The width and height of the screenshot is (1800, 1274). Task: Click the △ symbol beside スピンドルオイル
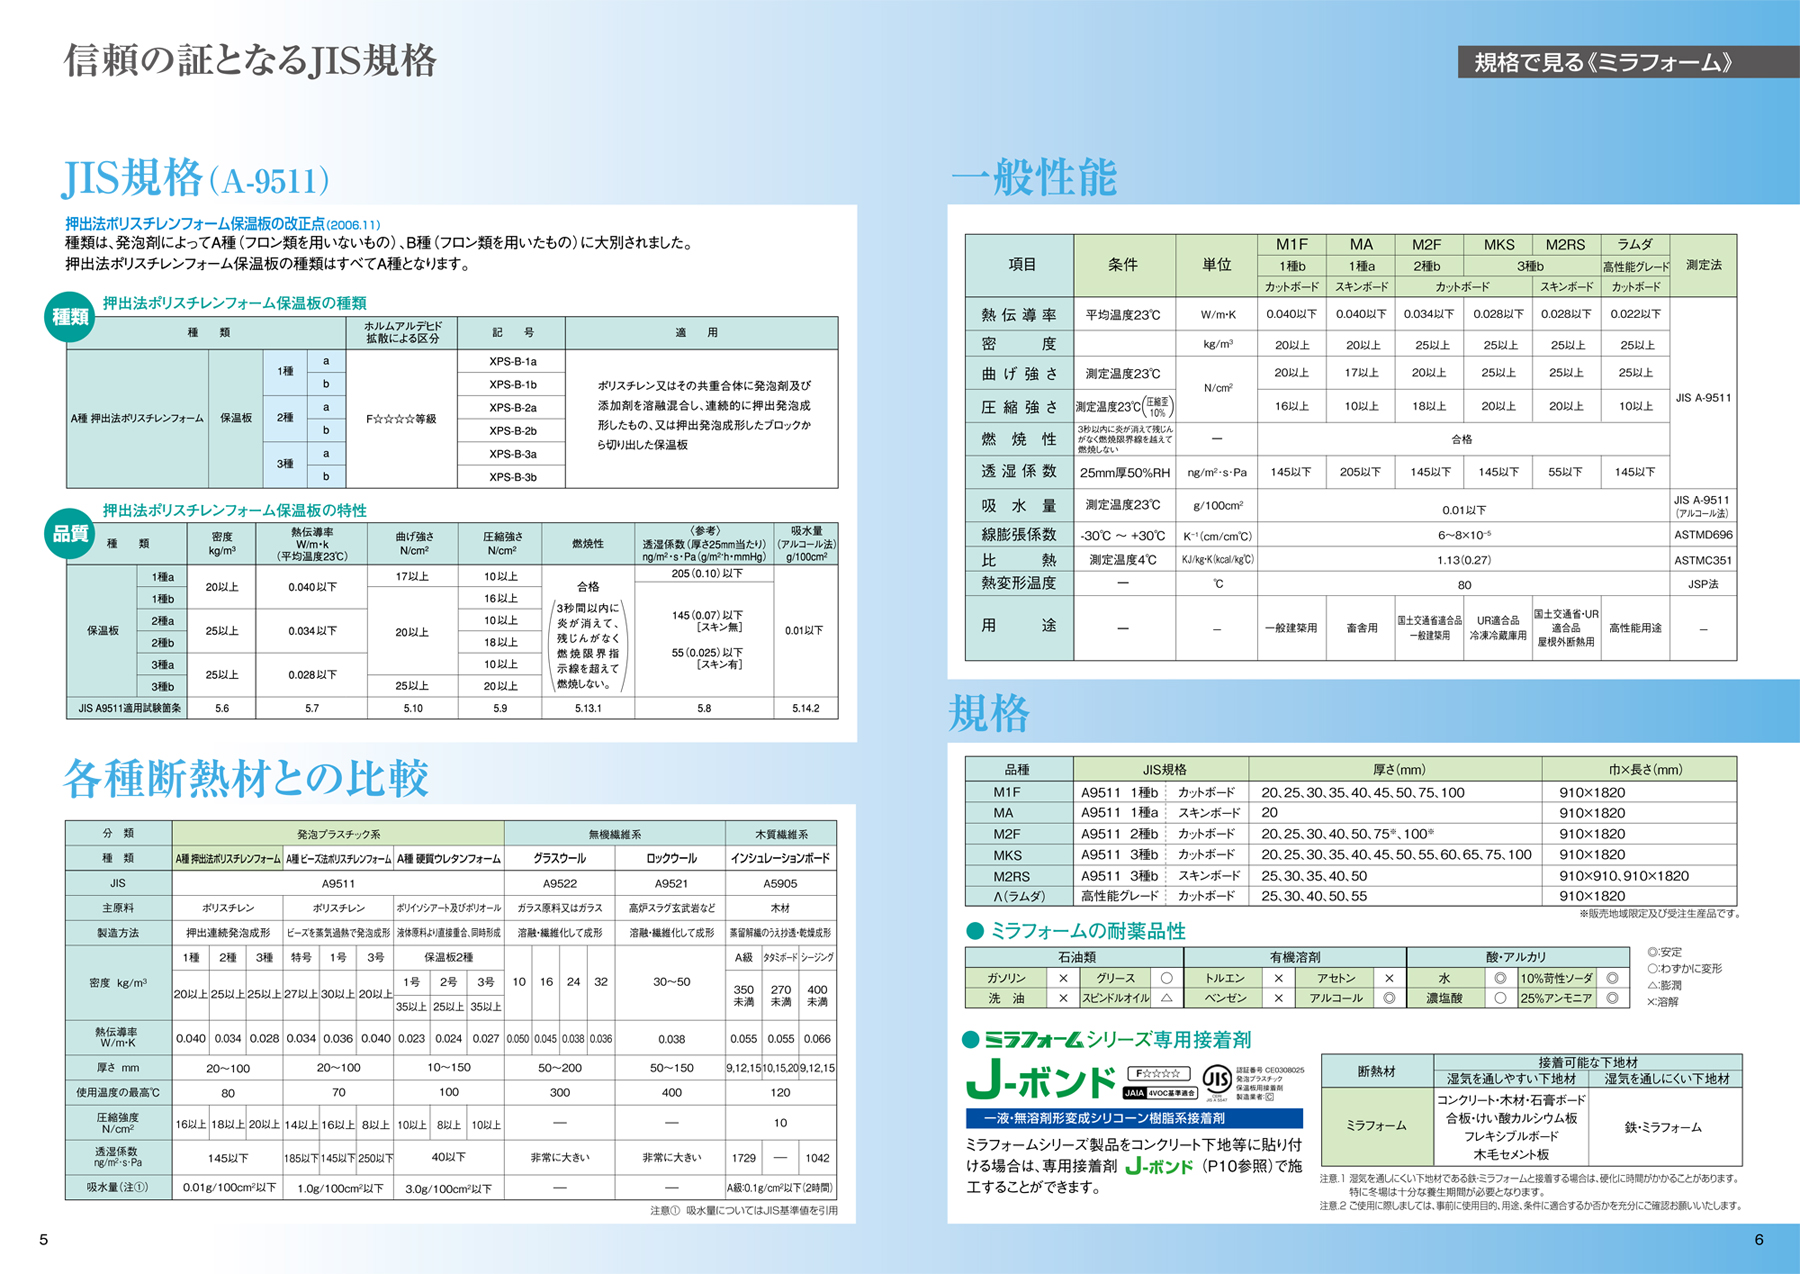pyautogui.click(x=1166, y=998)
